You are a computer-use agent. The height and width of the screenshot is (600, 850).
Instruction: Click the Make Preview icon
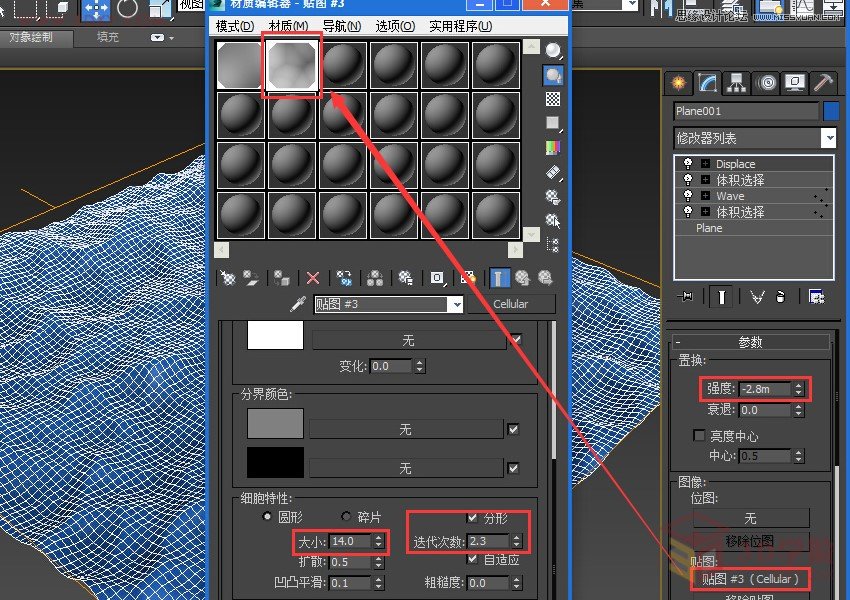coord(553,172)
